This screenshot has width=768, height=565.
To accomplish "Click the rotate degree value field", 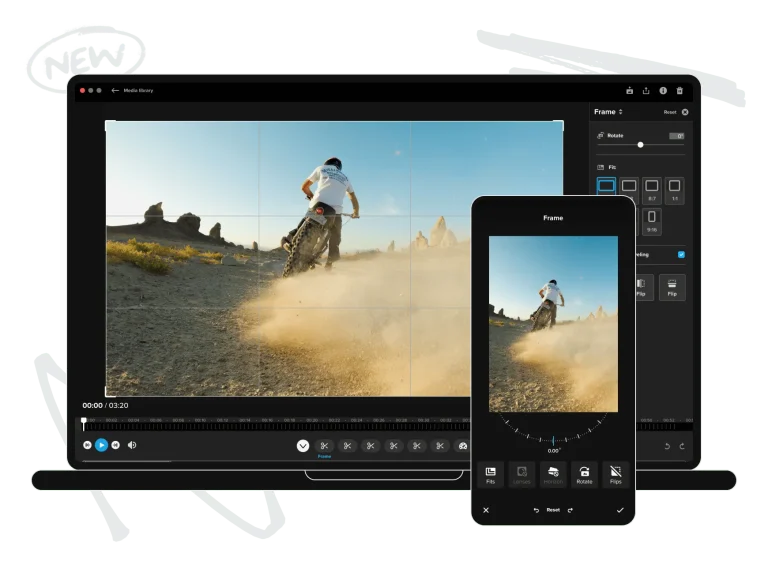I will [676, 136].
